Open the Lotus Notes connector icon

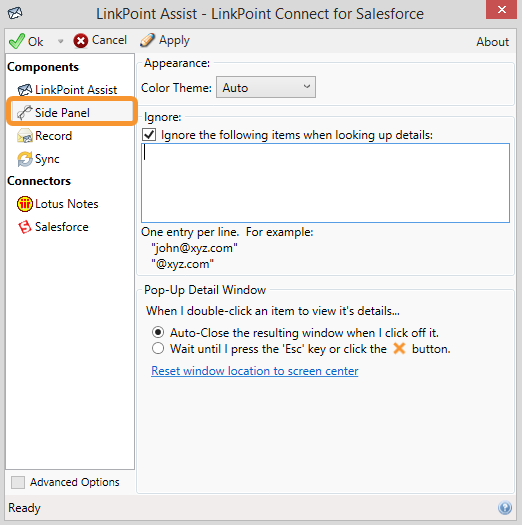click(25, 204)
